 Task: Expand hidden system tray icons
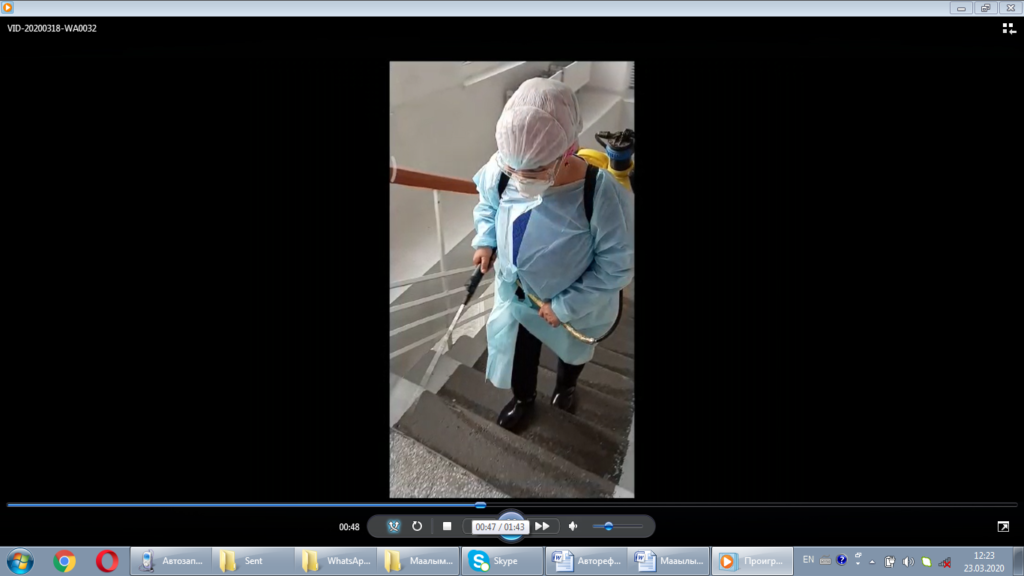[x=873, y=562]
